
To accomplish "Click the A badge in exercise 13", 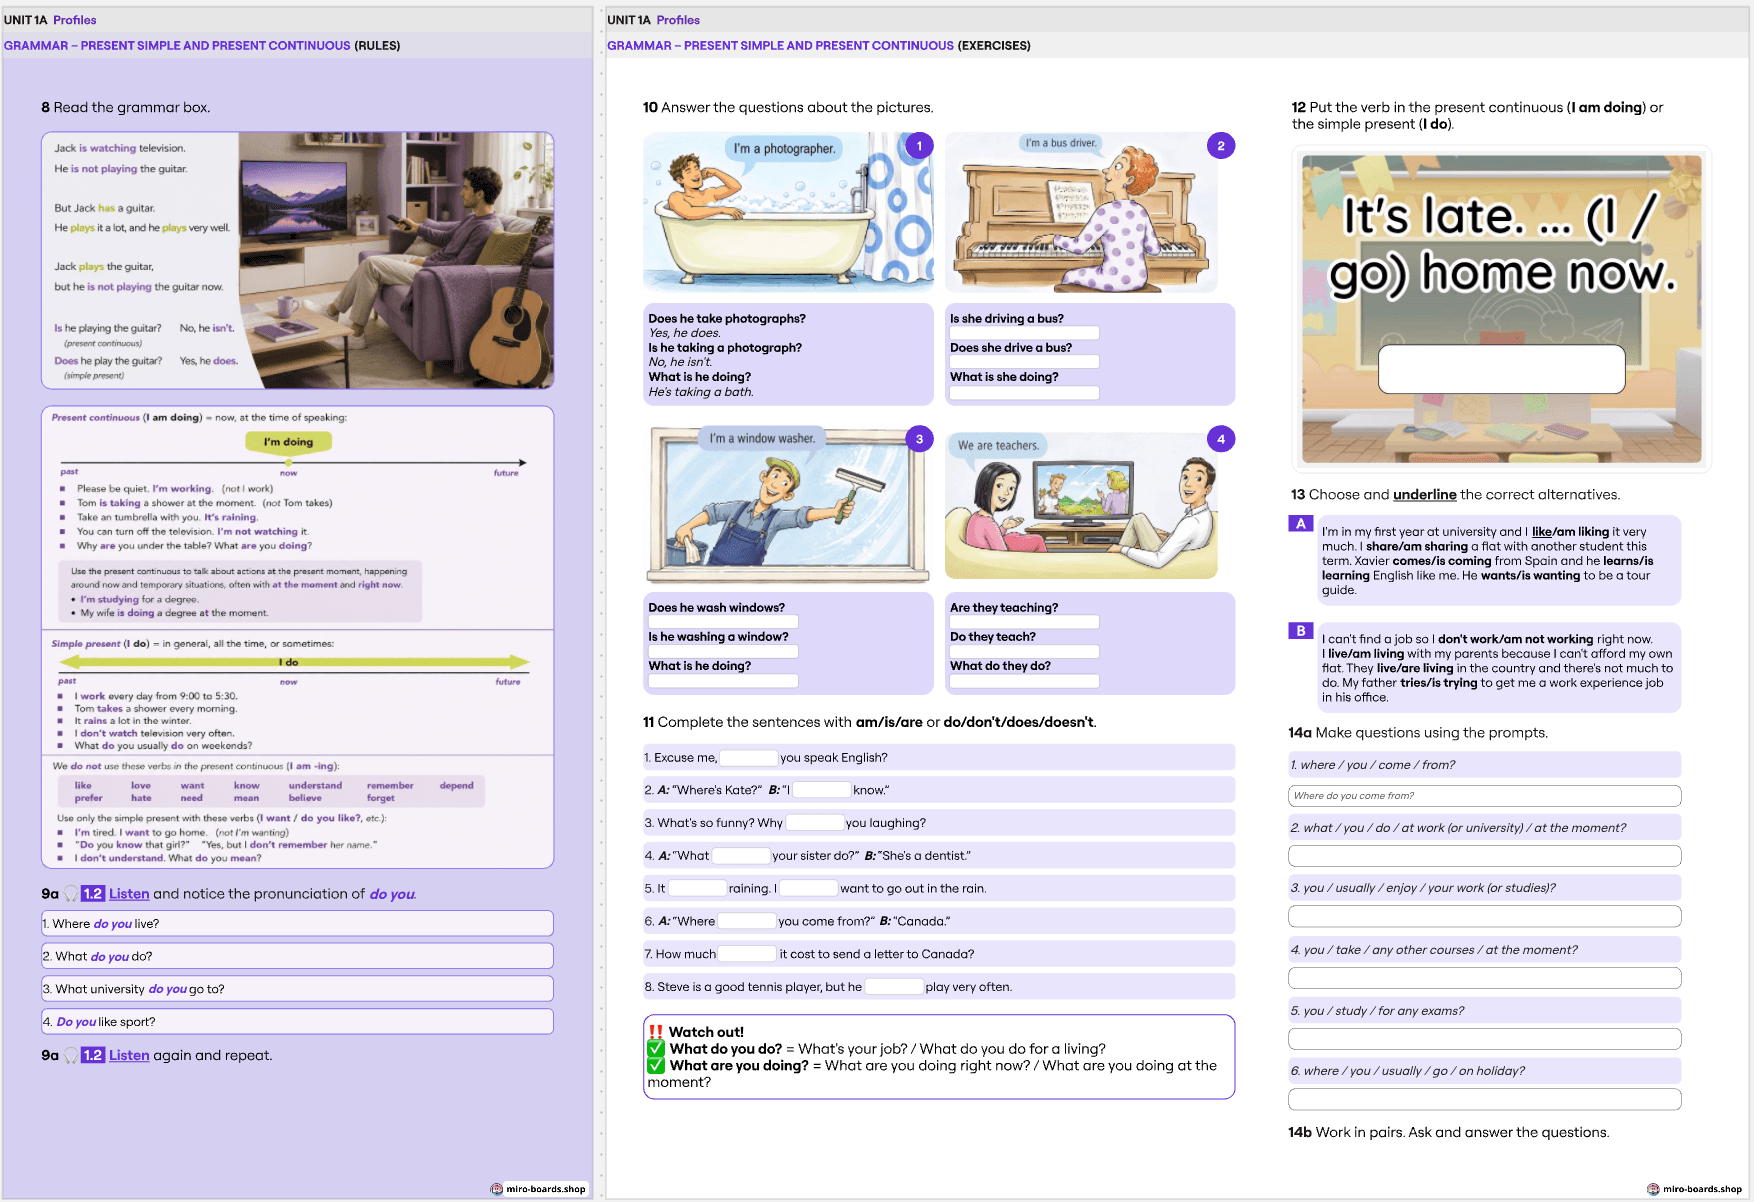I will (x=1300, y=523).
